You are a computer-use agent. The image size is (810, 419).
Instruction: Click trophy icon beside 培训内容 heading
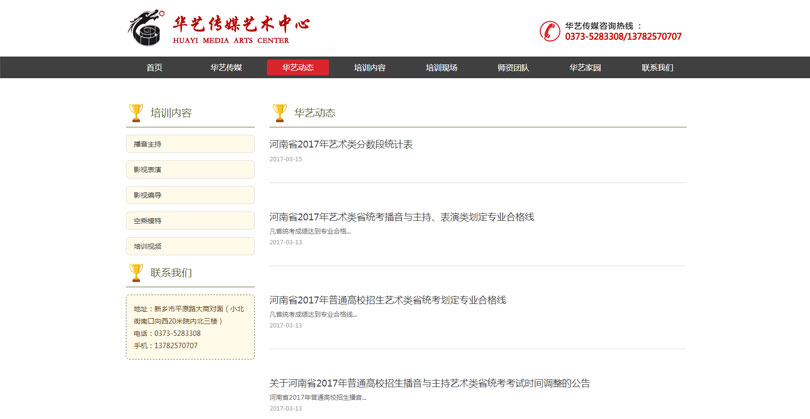coord(136,113)
